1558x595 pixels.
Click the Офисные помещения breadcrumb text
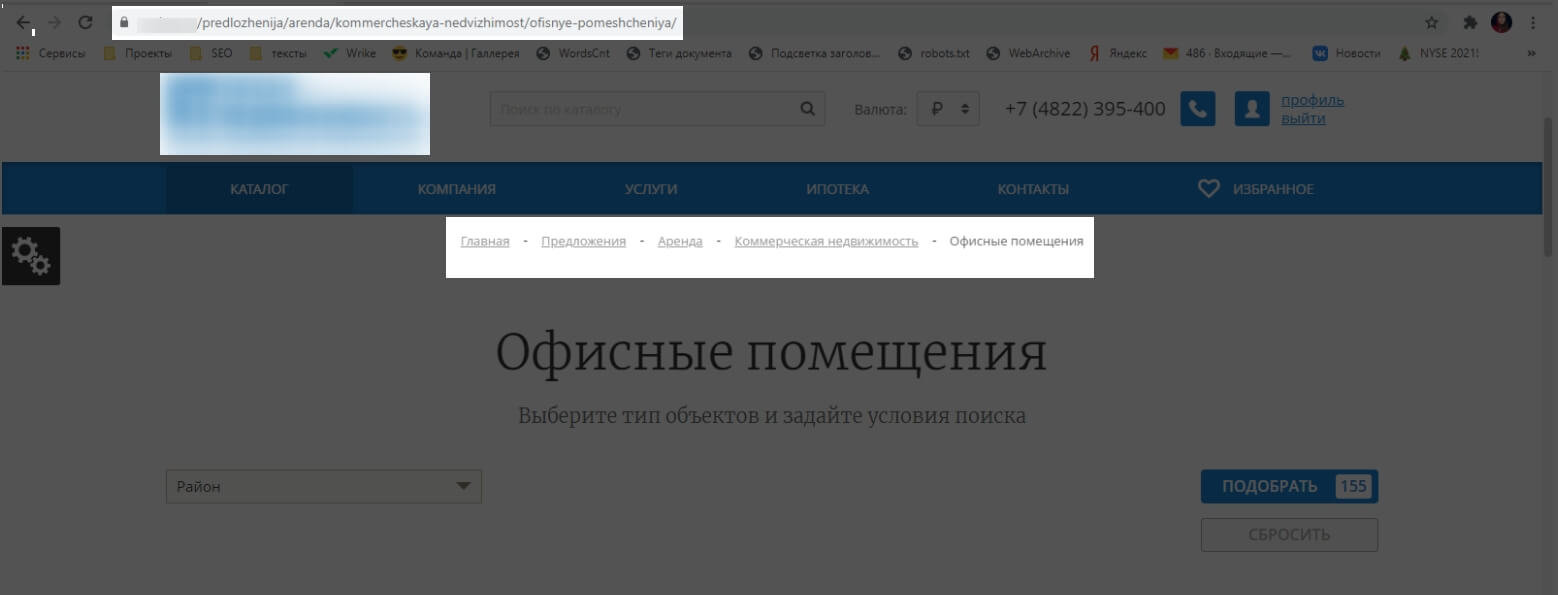[x=1016, y=241]
